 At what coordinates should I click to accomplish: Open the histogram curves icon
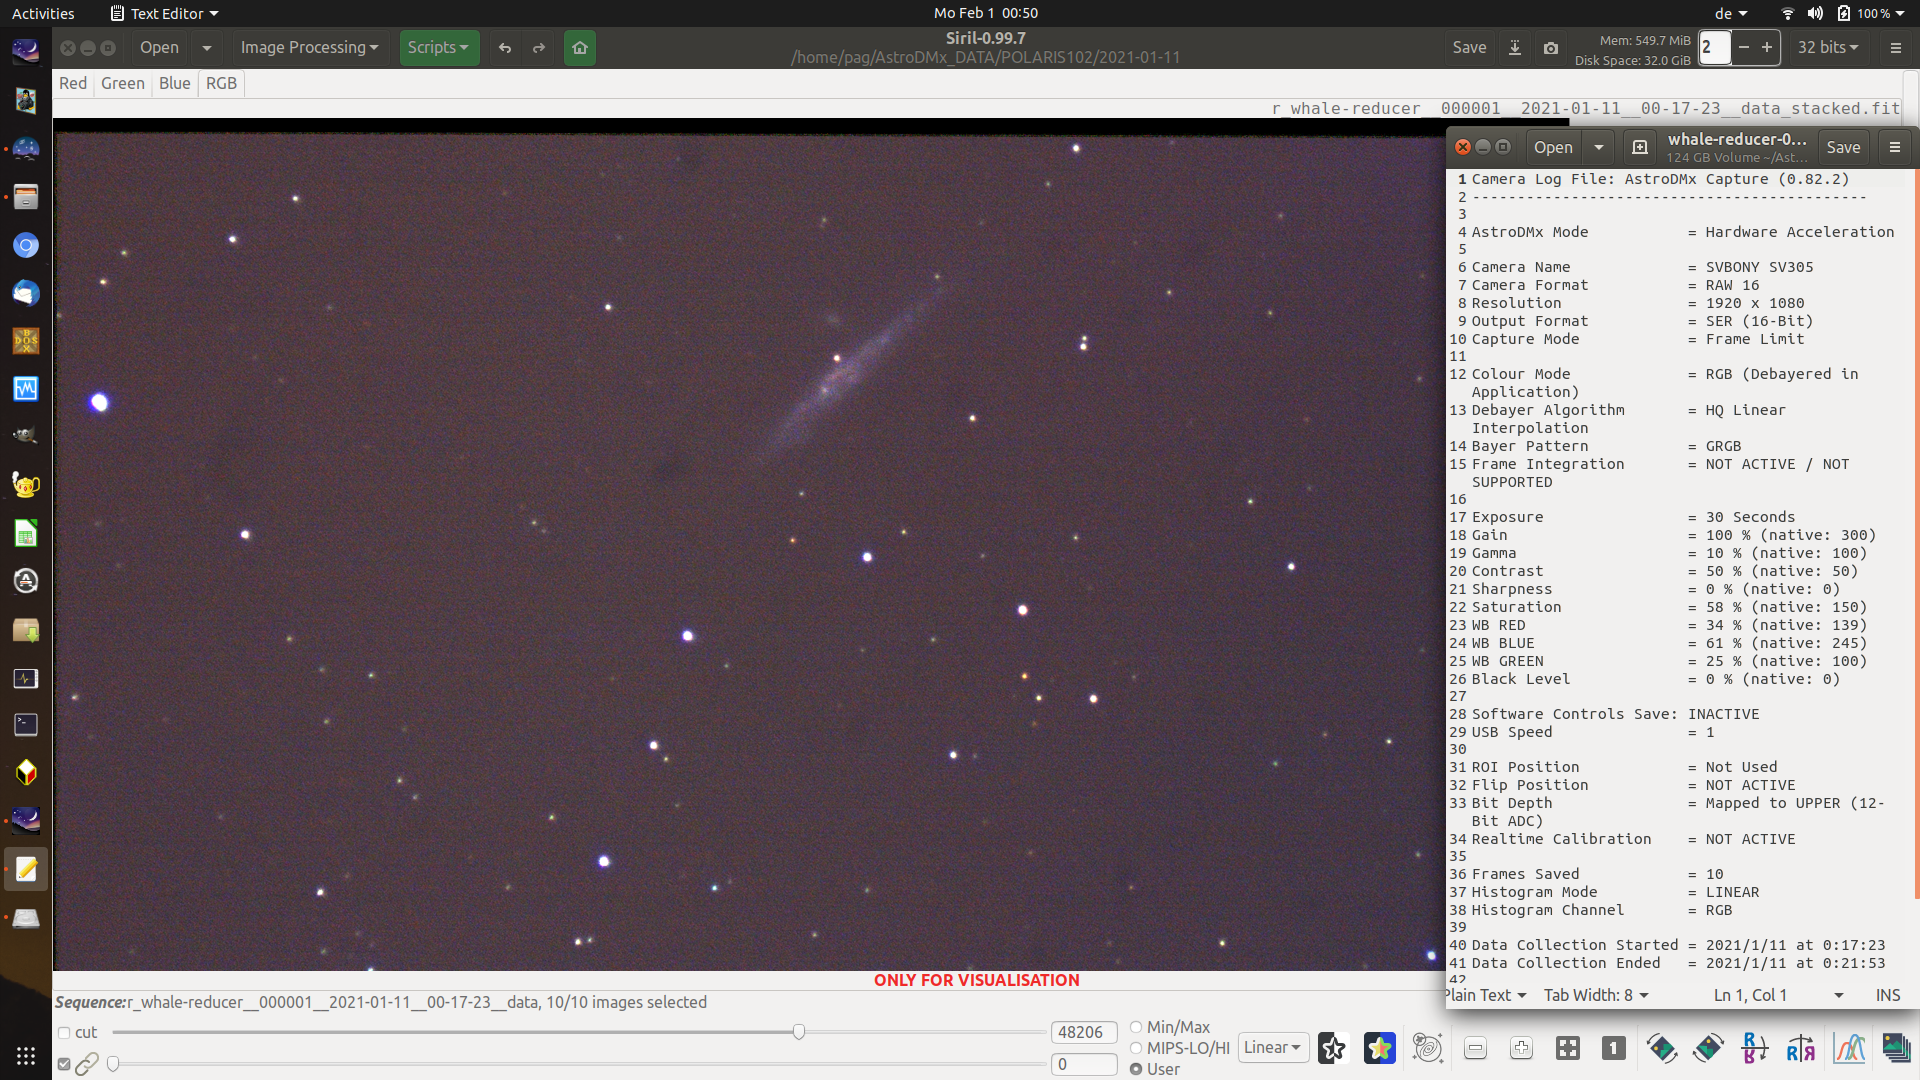coord(1849,1048)
